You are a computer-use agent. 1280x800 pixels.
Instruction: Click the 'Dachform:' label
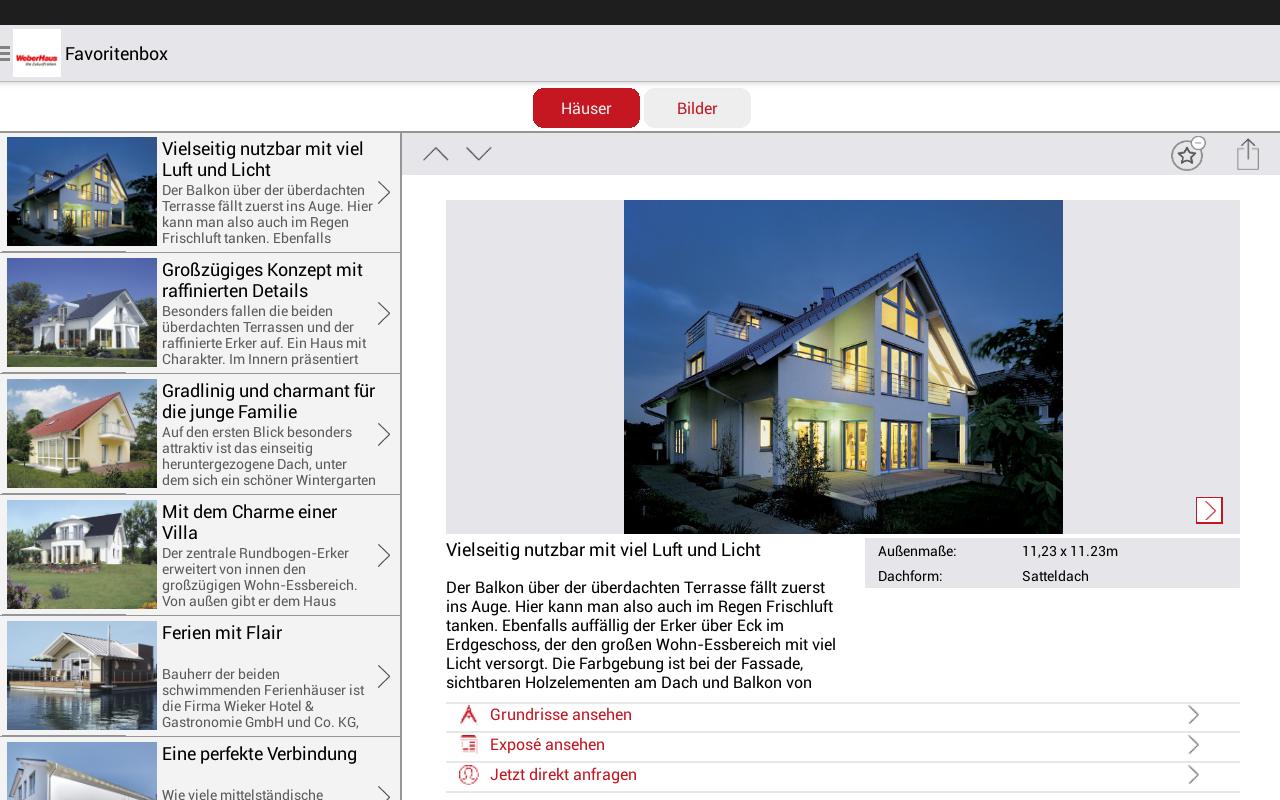(x=910, y=576)
